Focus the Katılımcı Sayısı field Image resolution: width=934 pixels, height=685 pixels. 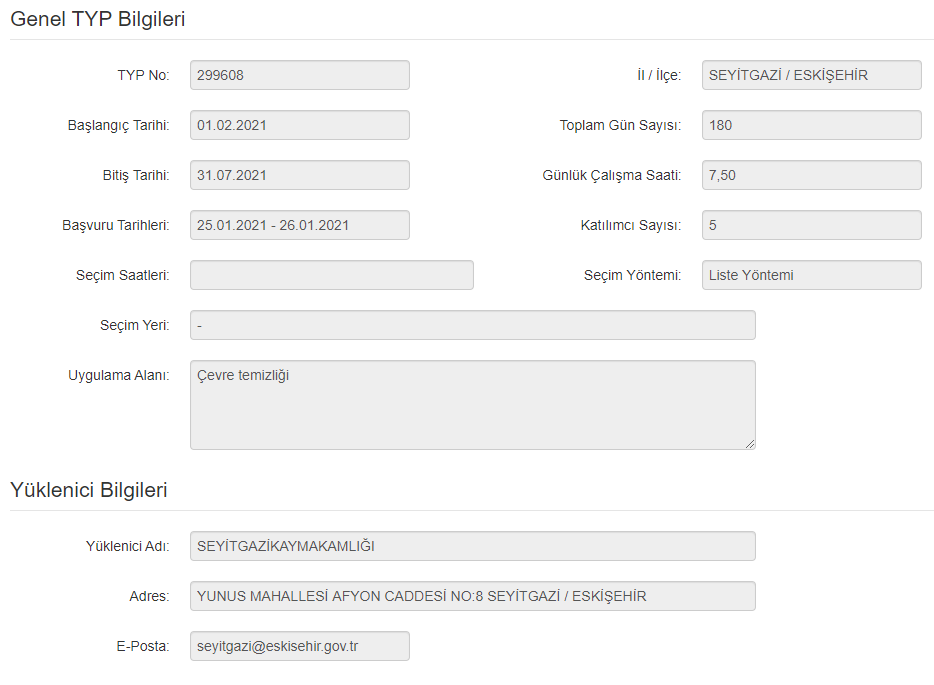coord(811,225)
